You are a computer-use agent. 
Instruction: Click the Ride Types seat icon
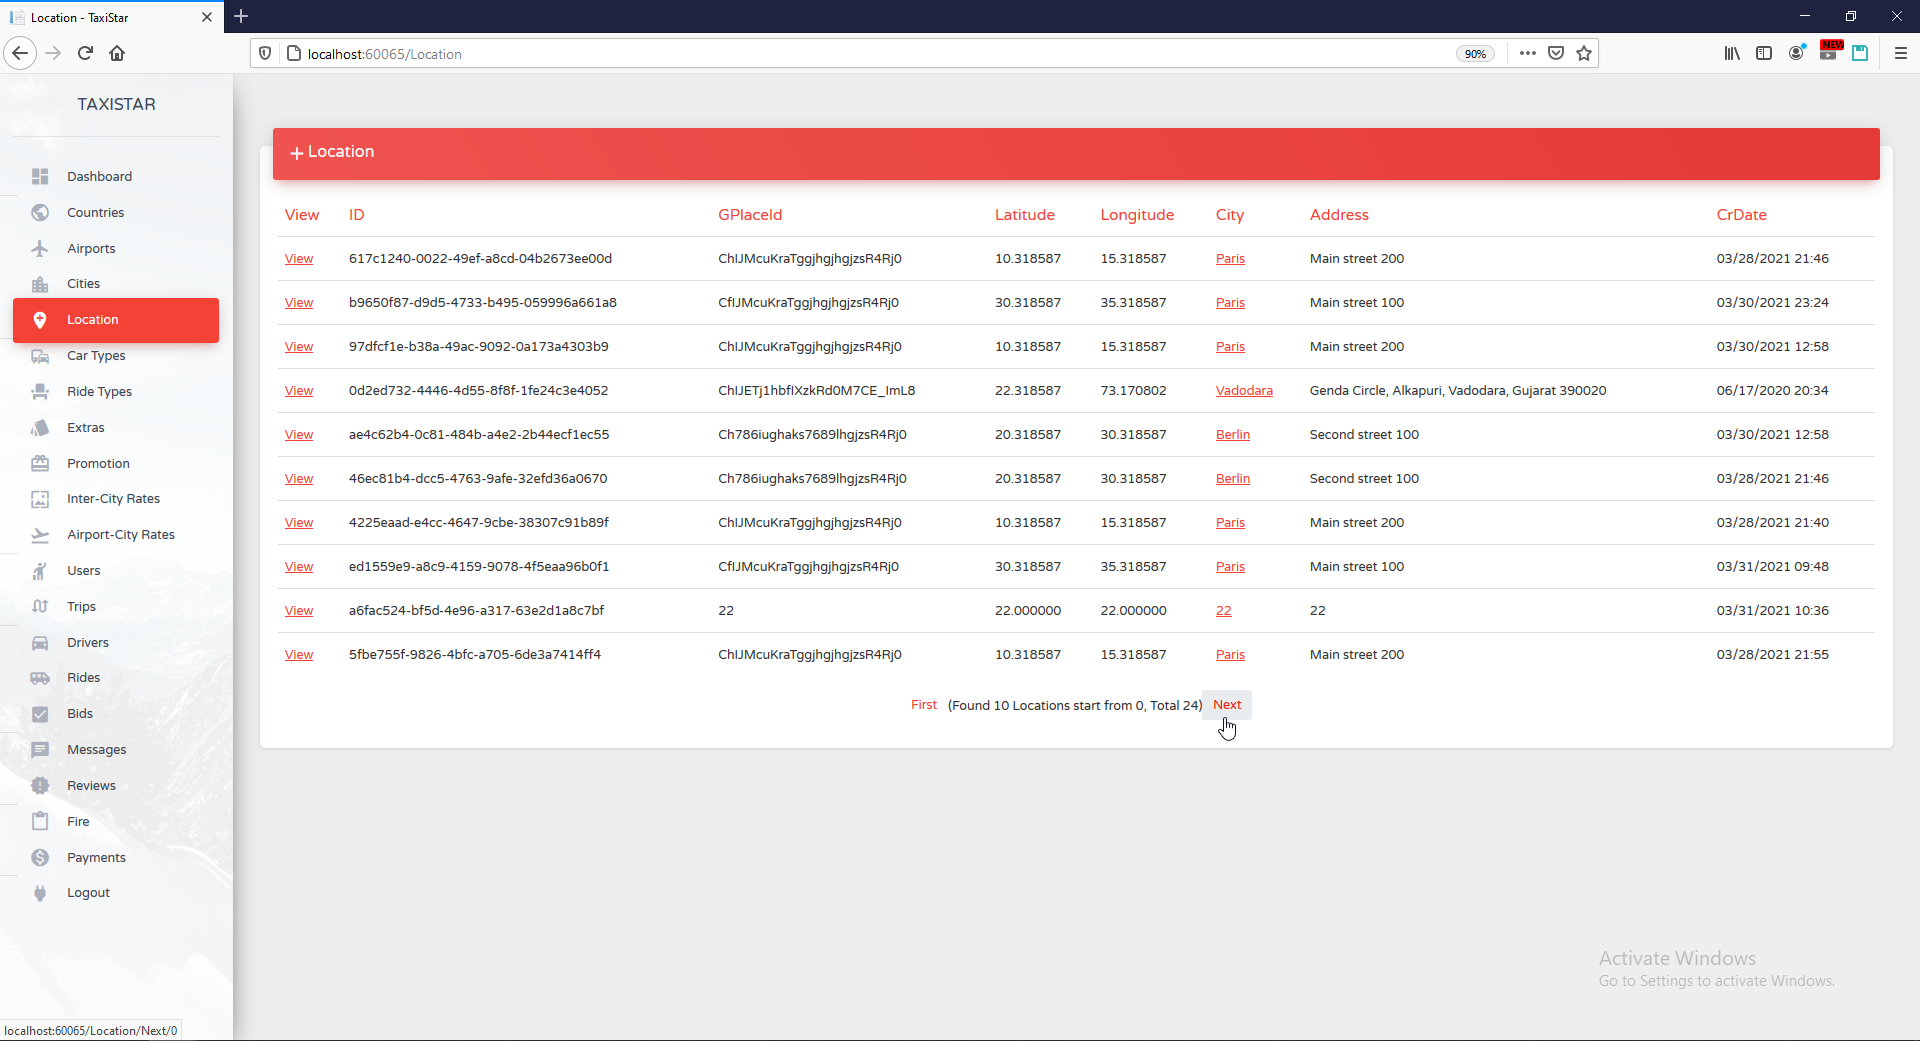(x=40, y=392)
